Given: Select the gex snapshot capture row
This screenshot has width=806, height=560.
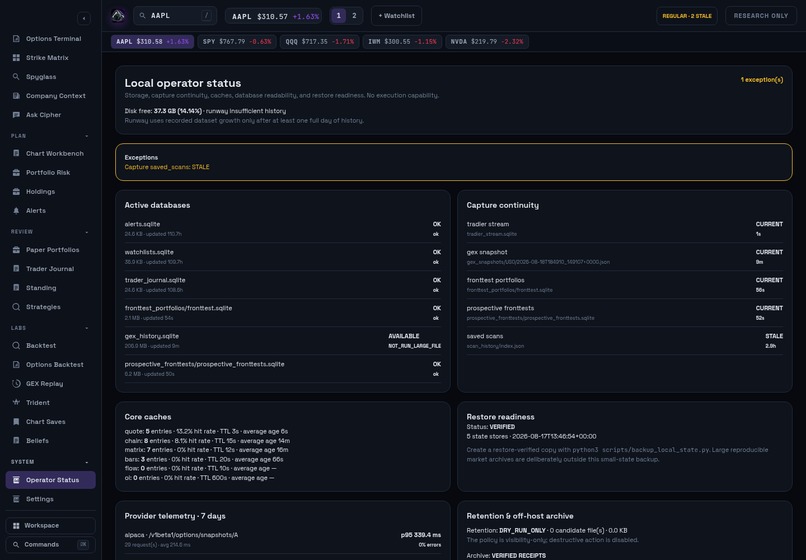Looking at the screenshot, I should (x=625, y=257).
